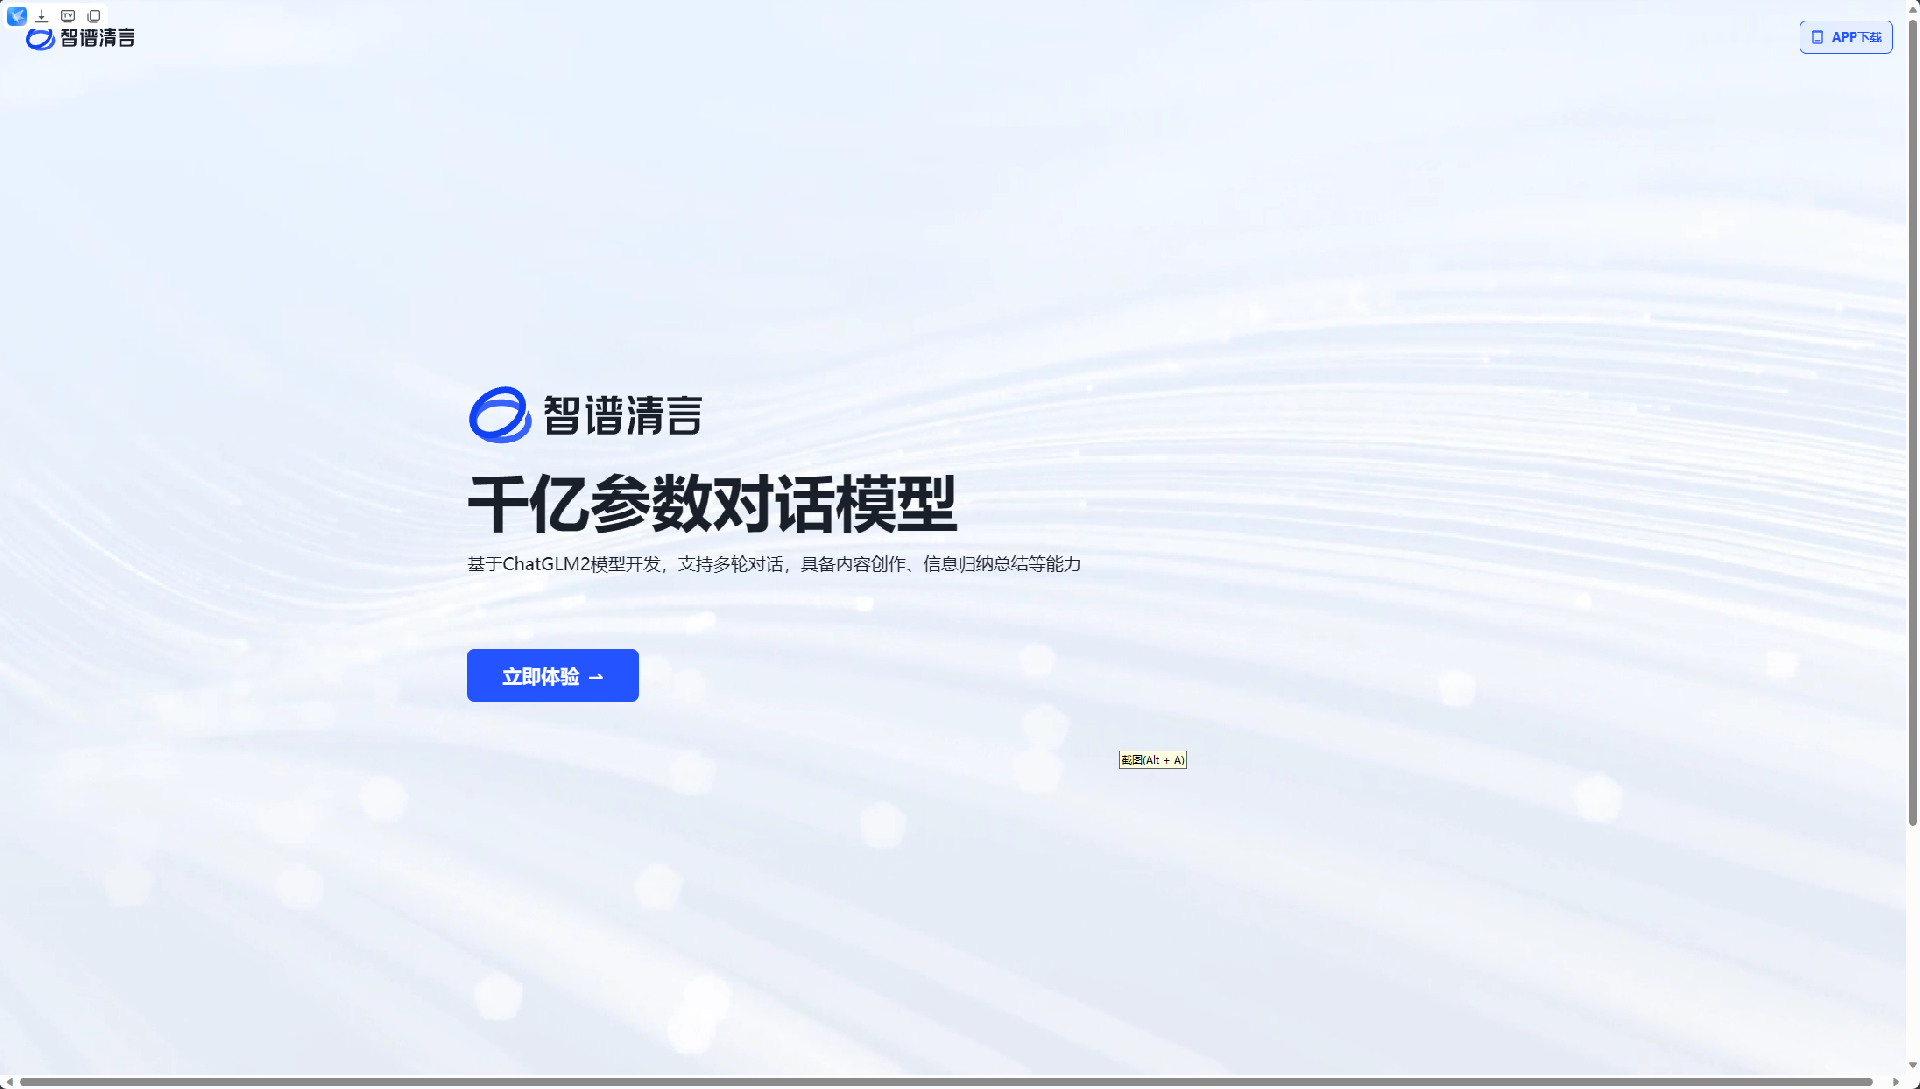Click the 截图(Alt + A) screenshot prompt
1920x1089 pixels.
1152,760
